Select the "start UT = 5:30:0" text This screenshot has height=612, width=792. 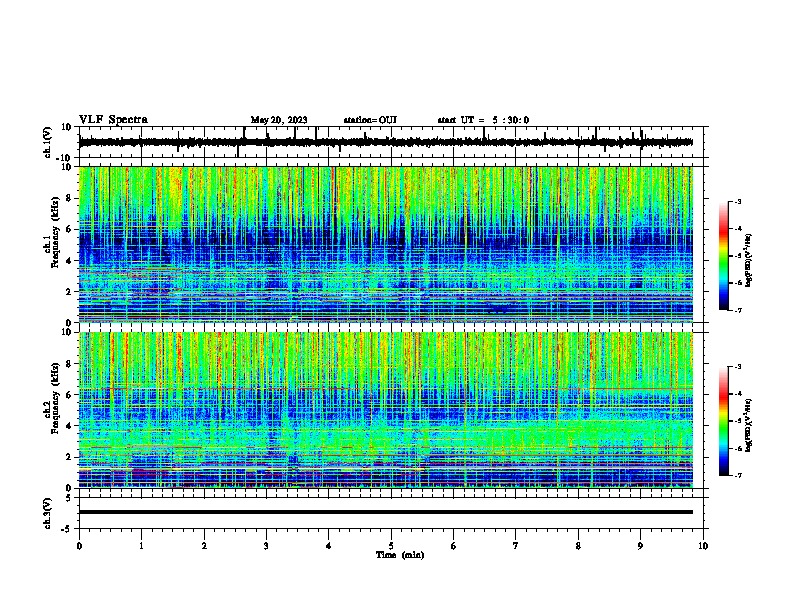click(x=483, y=120)
